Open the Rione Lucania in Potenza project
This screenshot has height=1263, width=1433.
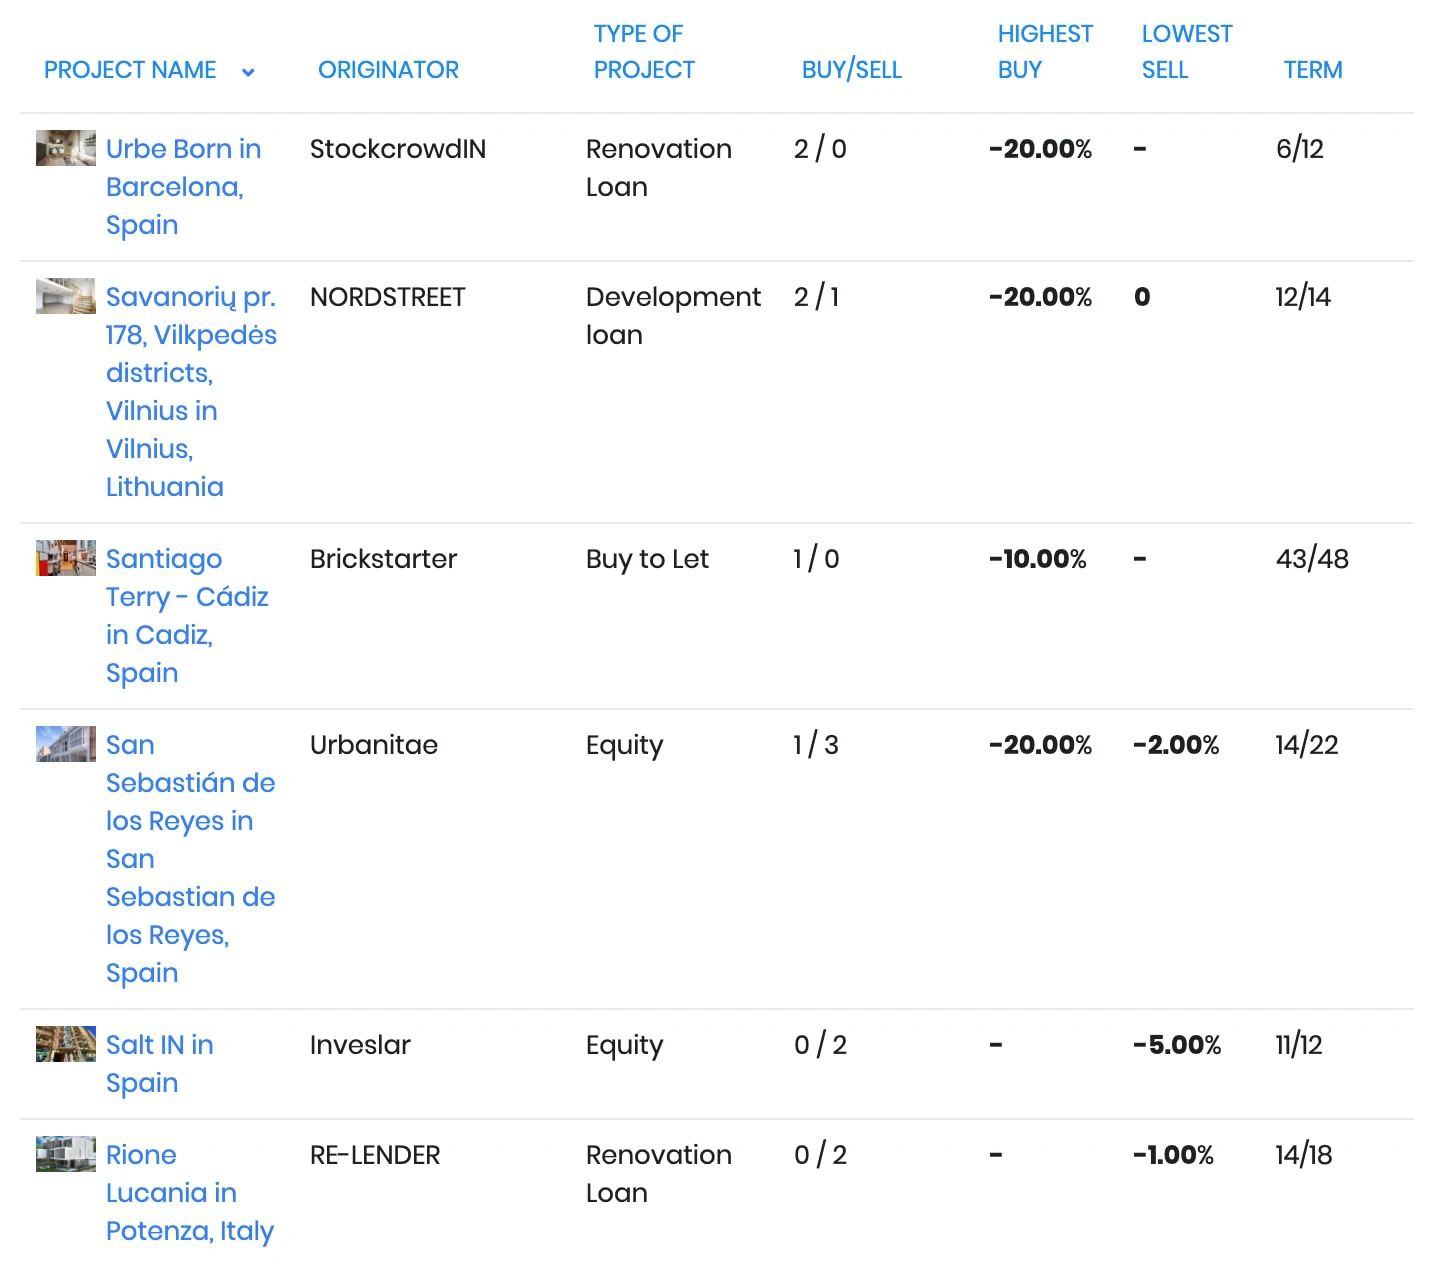pyautogui.click(x=190, y=1193)
